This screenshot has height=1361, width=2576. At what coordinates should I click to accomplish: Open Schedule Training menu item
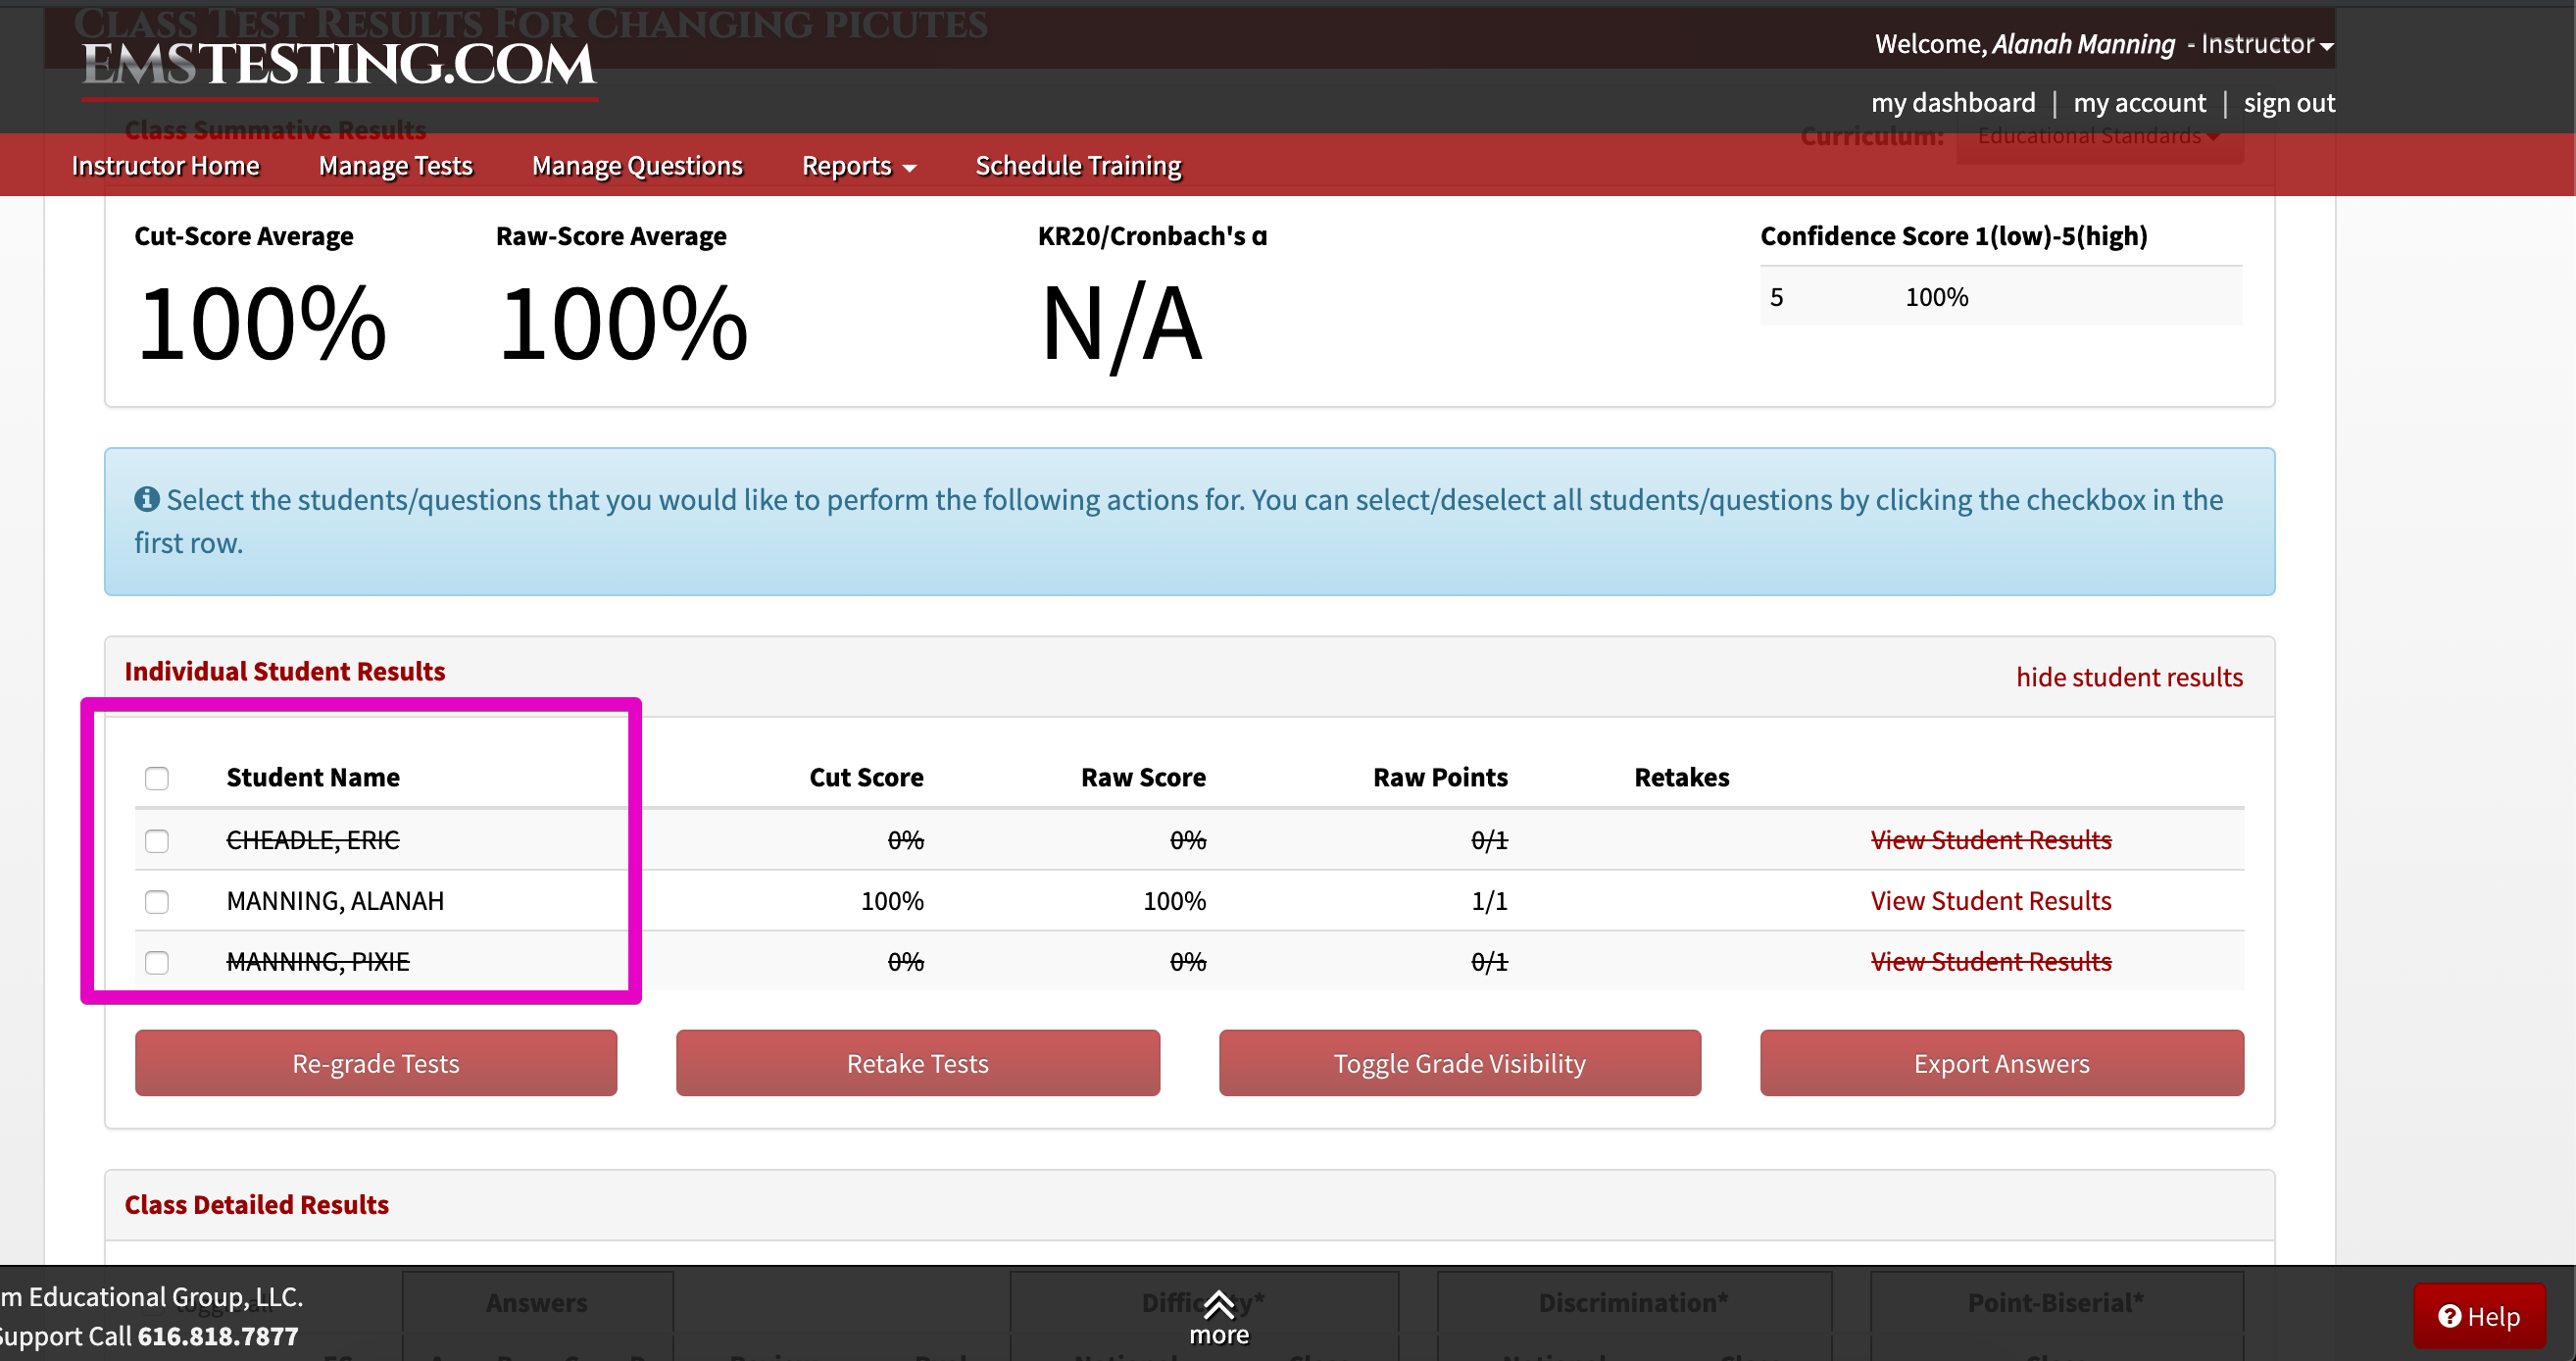(x=1079, y=166)
